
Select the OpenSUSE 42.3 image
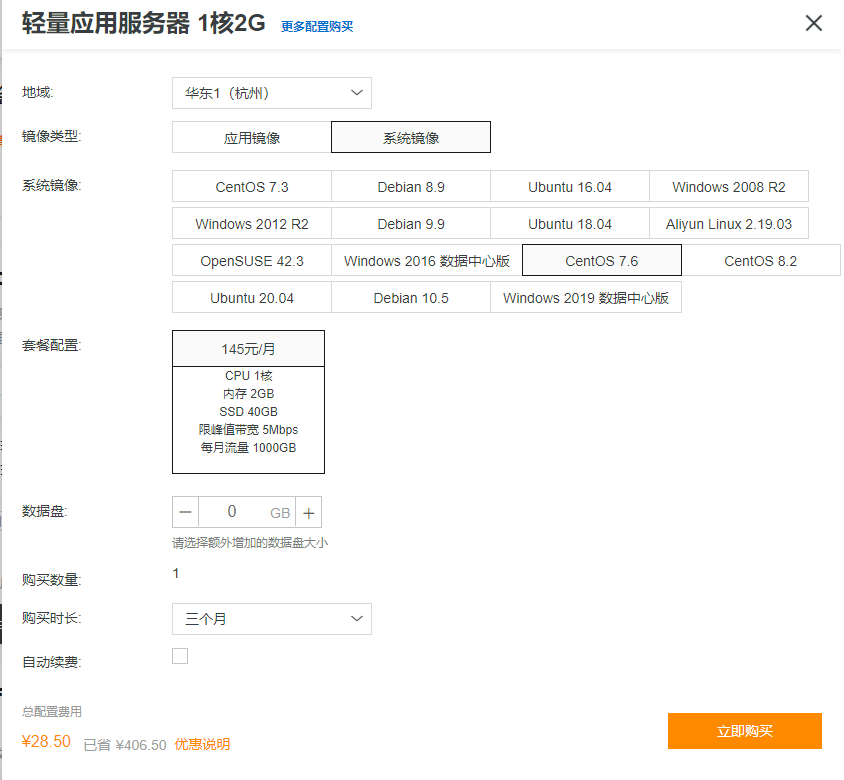[251, 260]
